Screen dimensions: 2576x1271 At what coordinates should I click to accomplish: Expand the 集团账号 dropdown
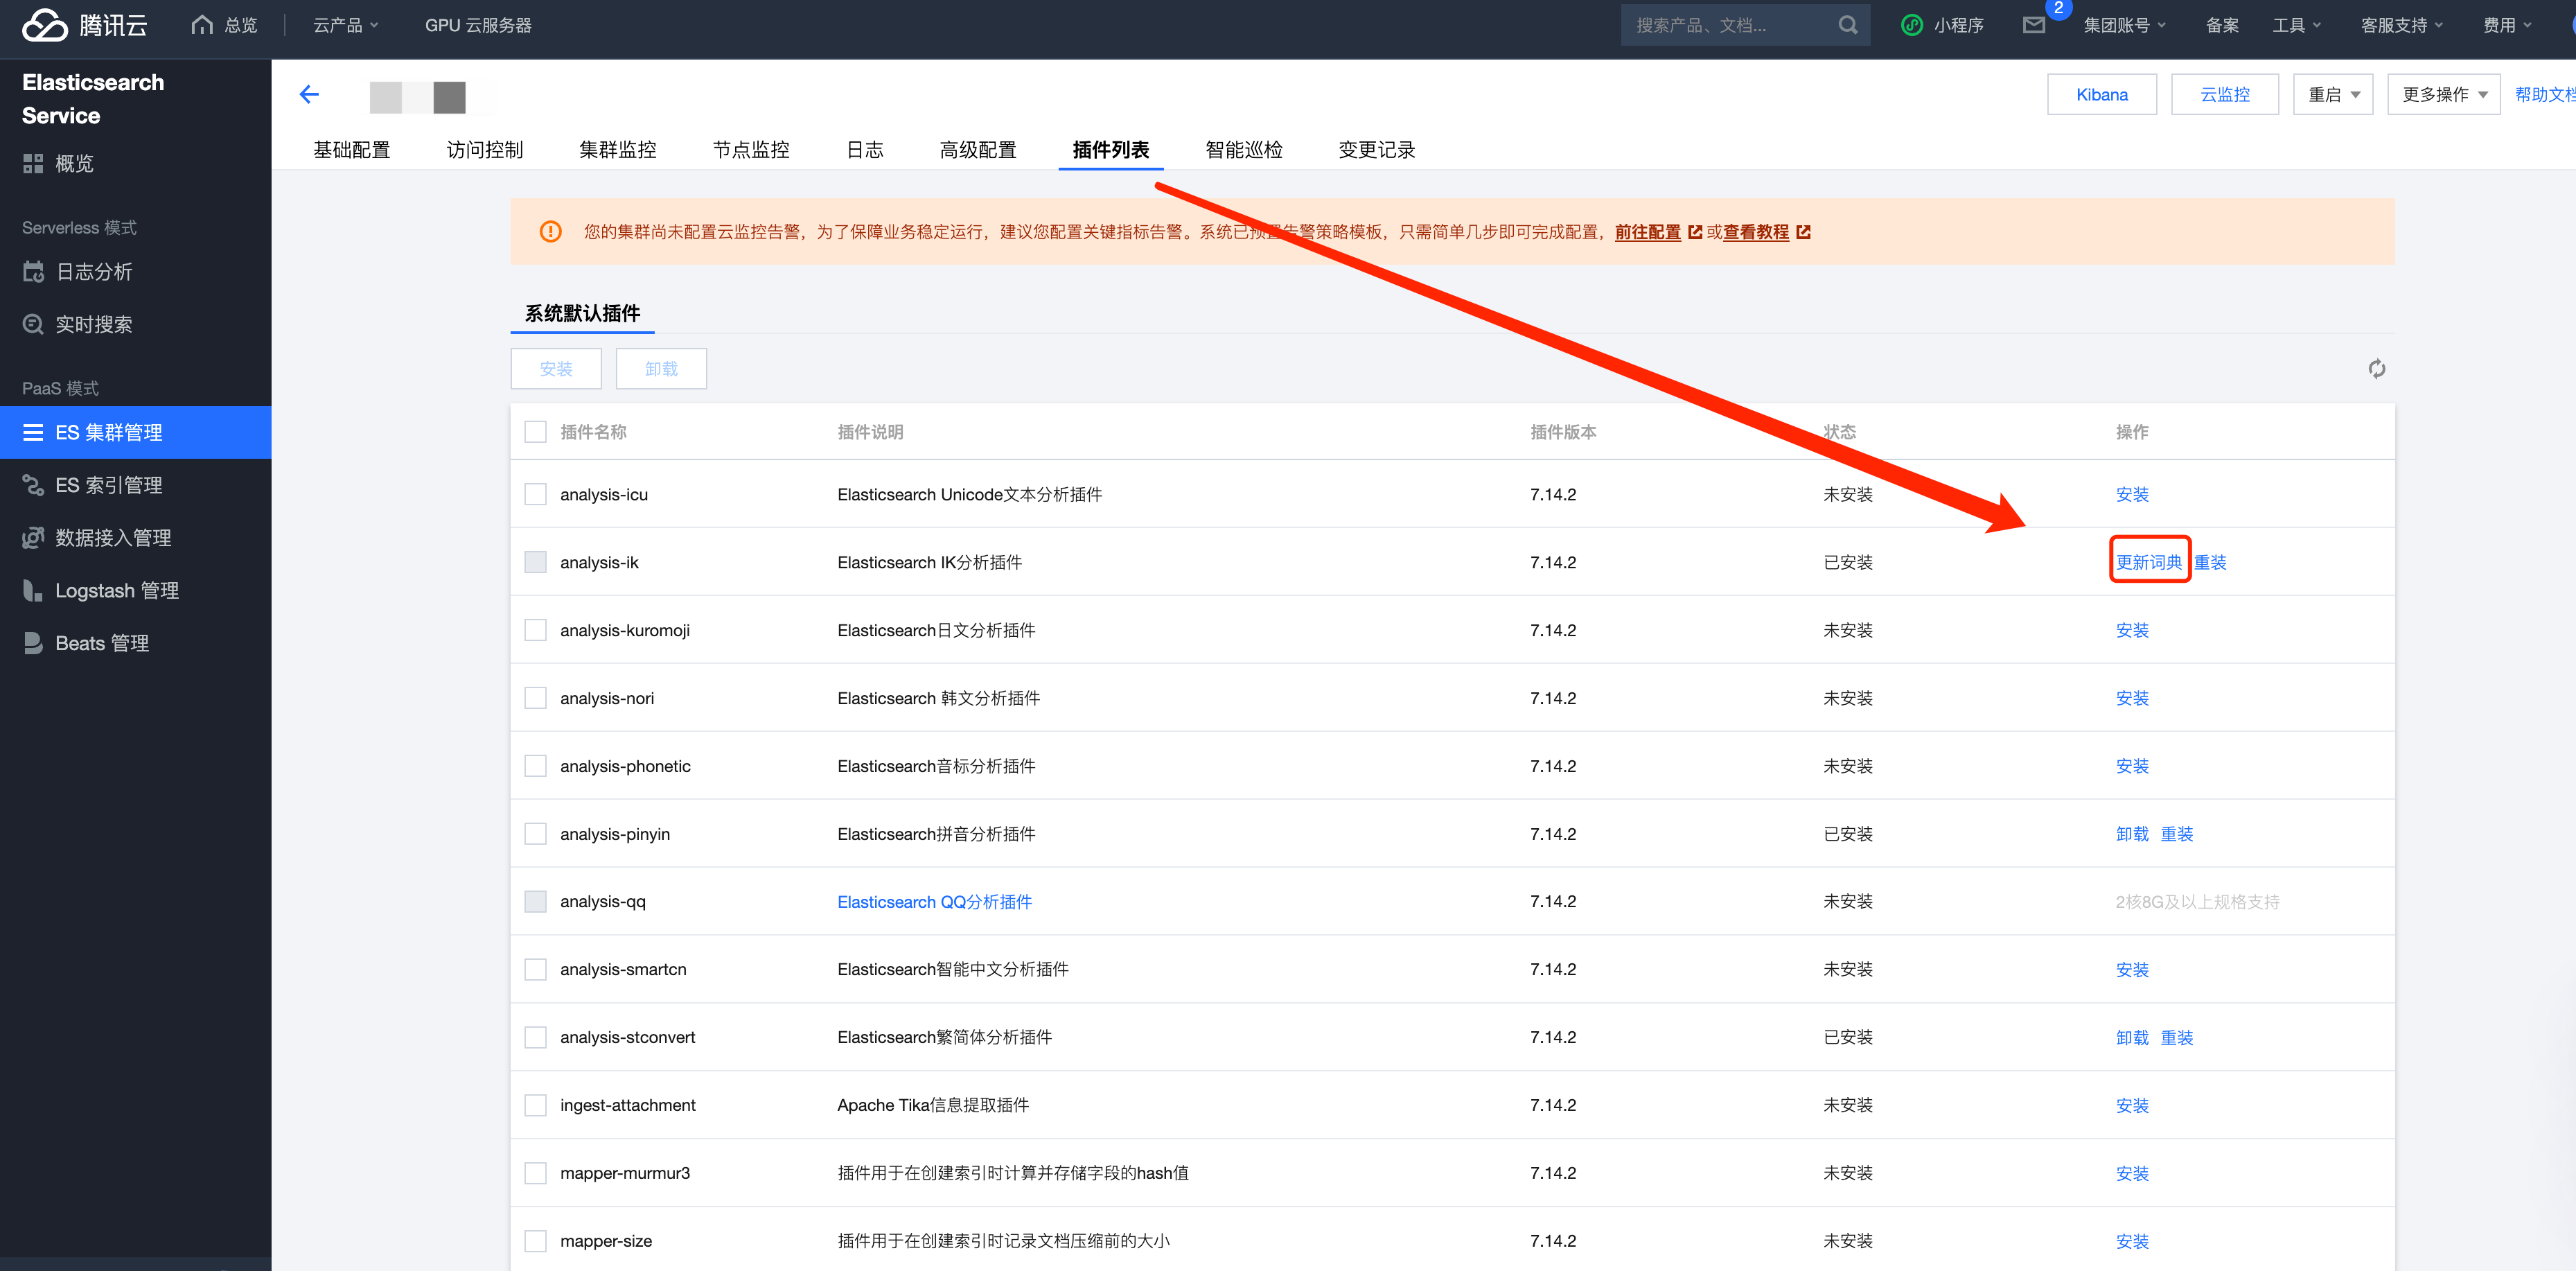click(2124, 25)
